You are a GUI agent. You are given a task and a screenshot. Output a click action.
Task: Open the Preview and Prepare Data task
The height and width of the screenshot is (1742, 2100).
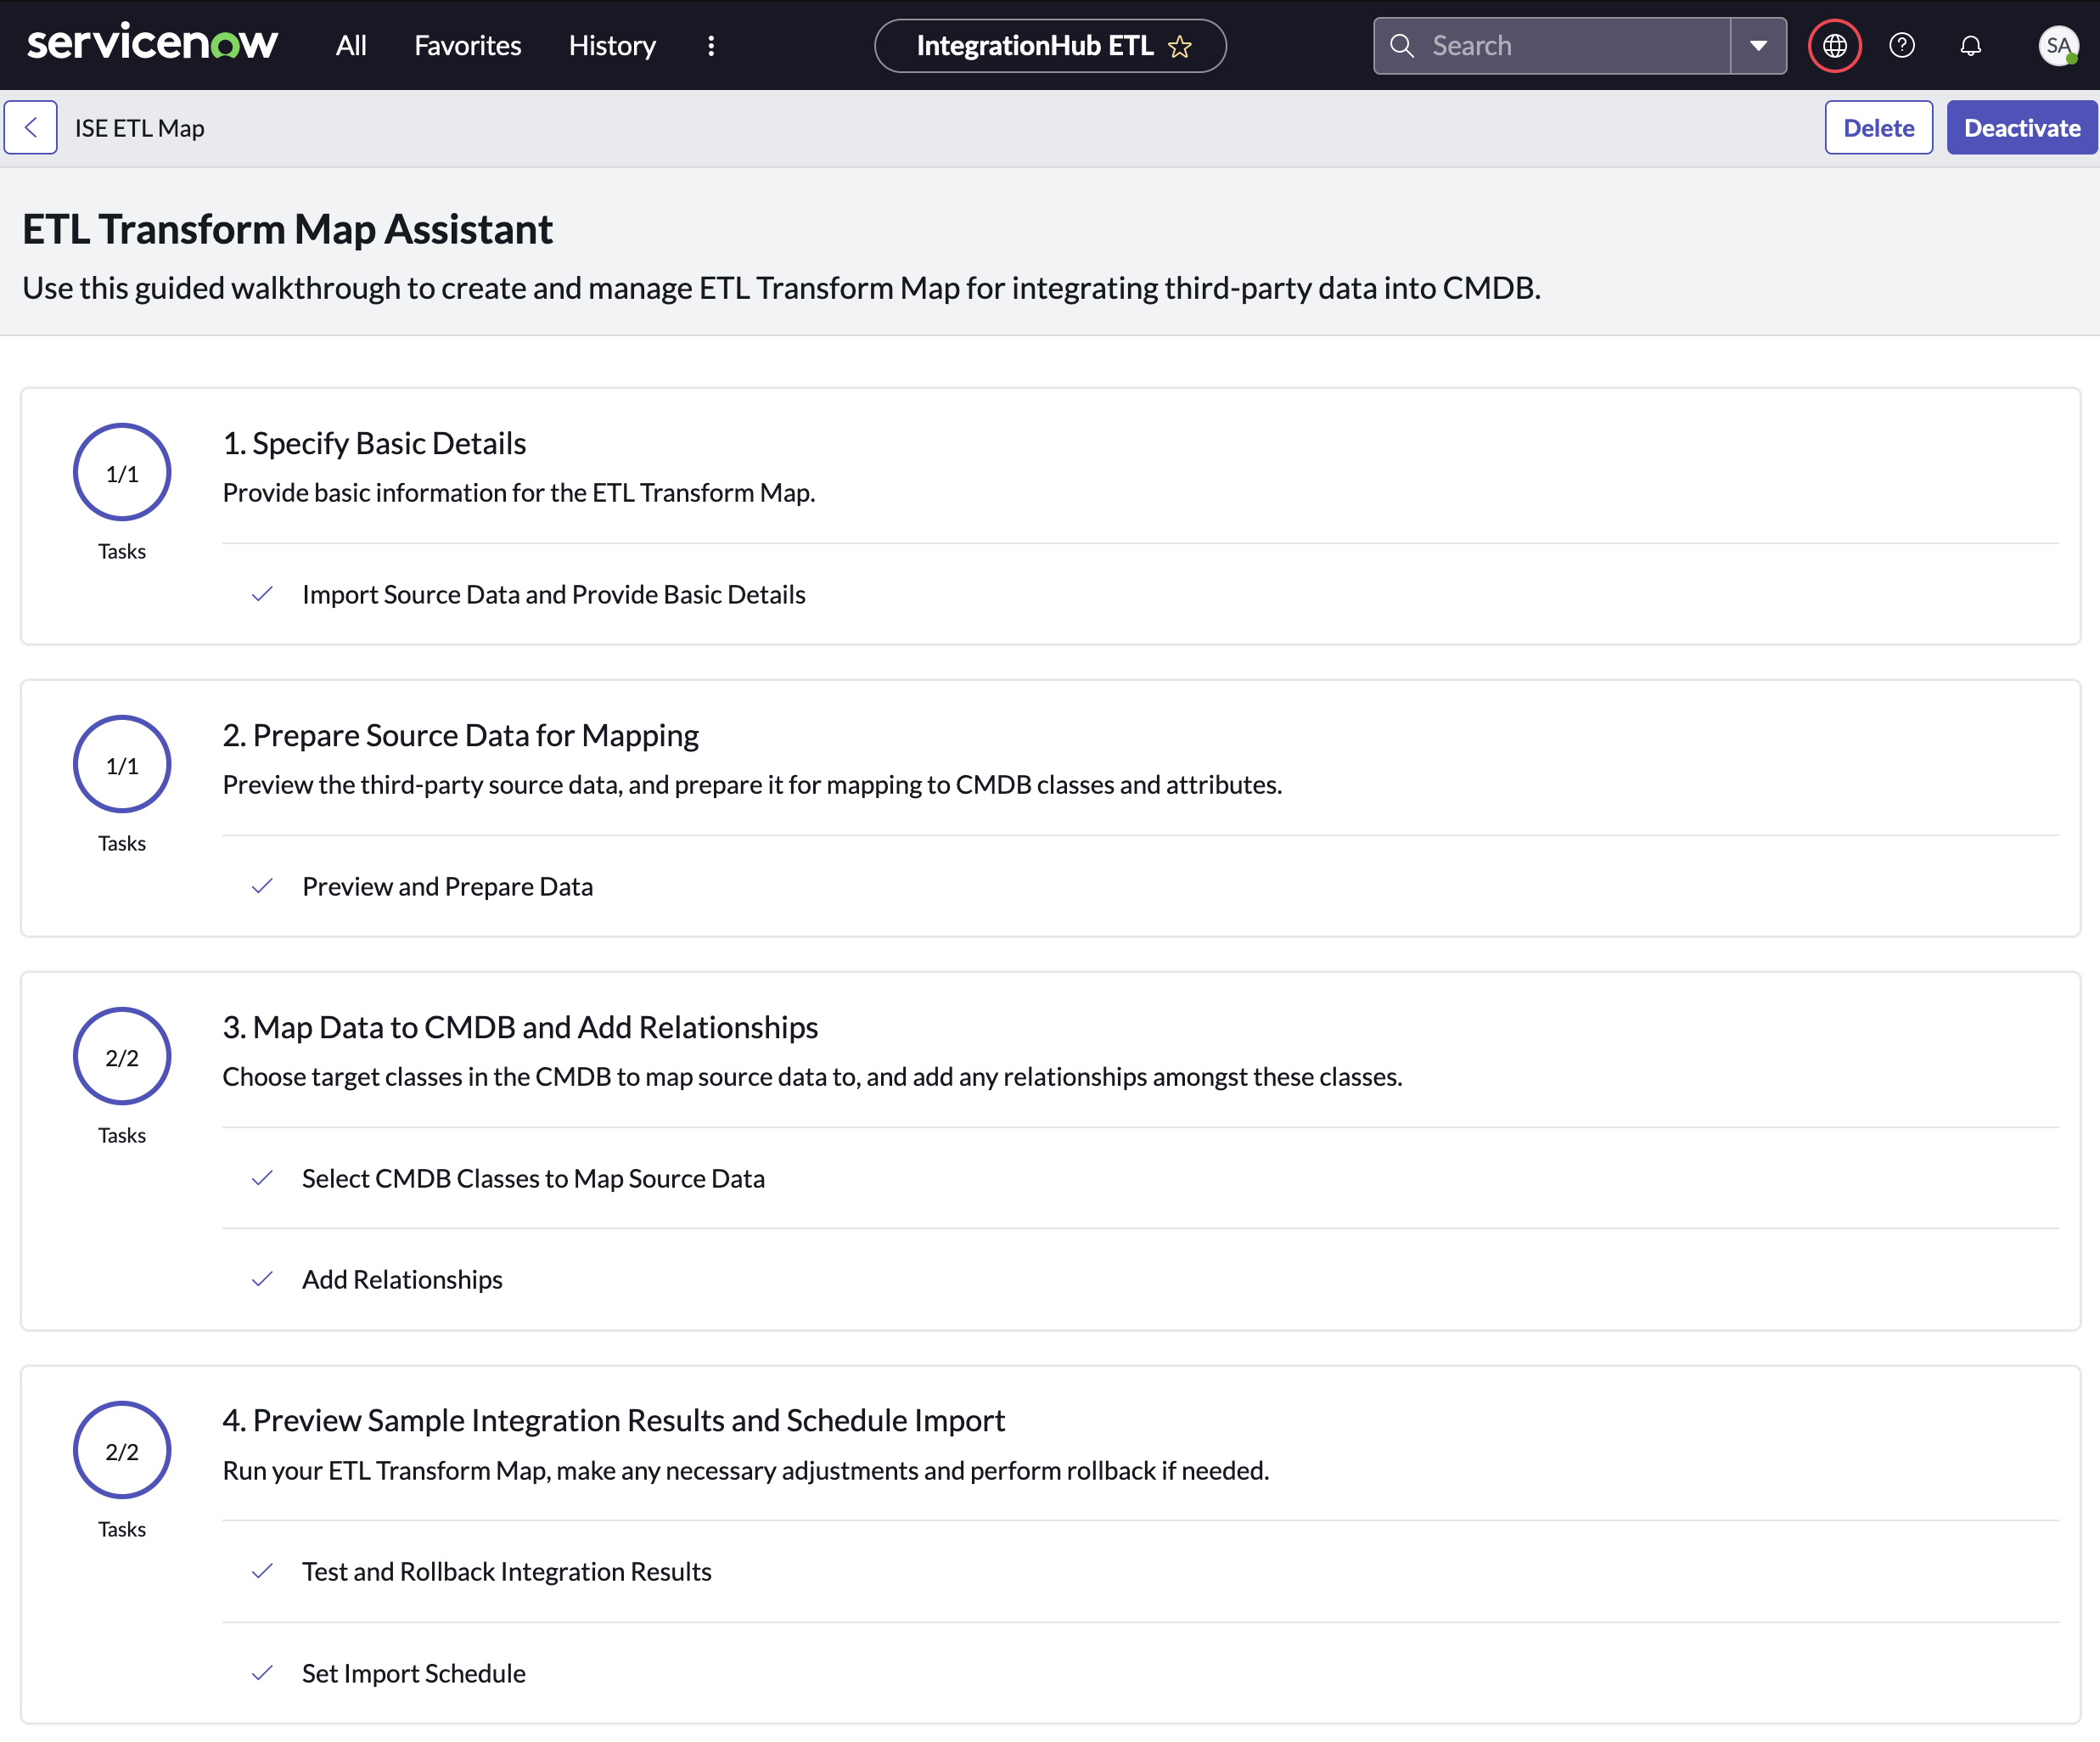[447, 886]
